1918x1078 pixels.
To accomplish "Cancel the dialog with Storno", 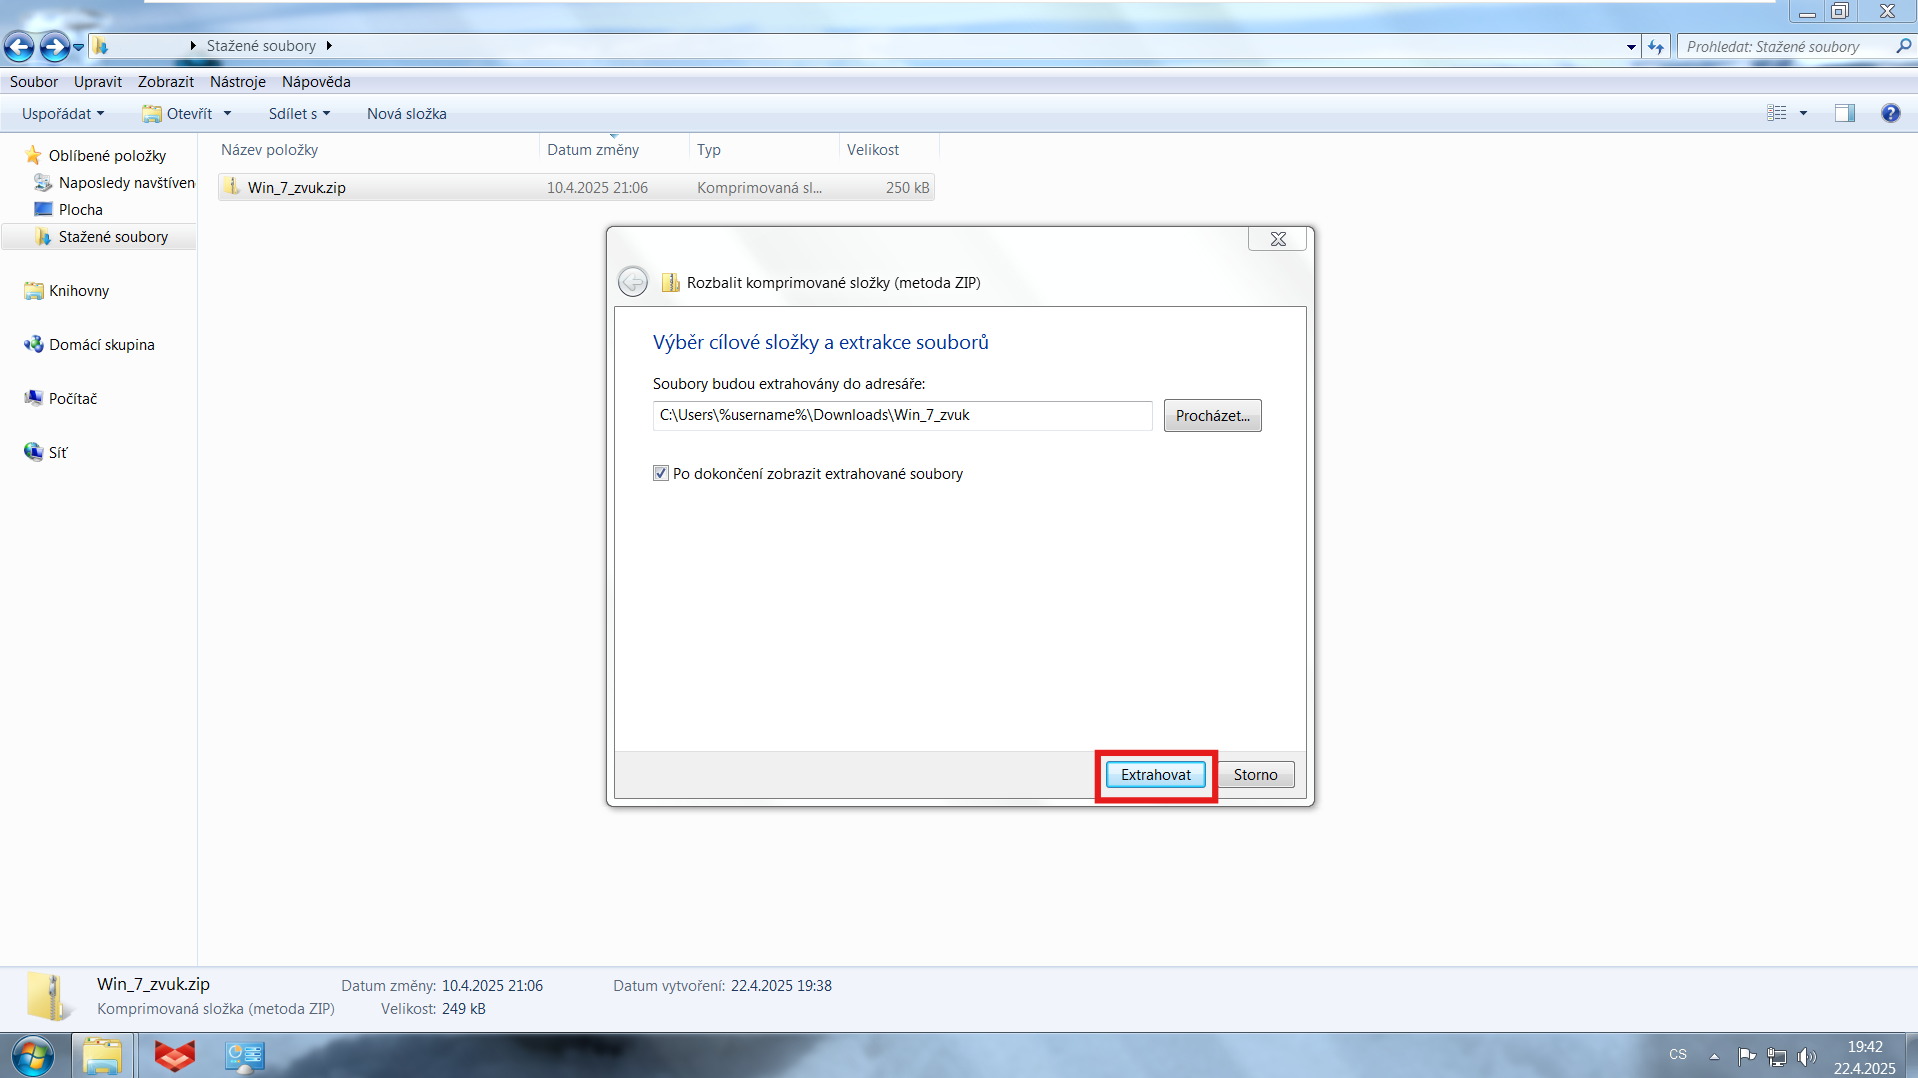I will tap(1255, 775).
